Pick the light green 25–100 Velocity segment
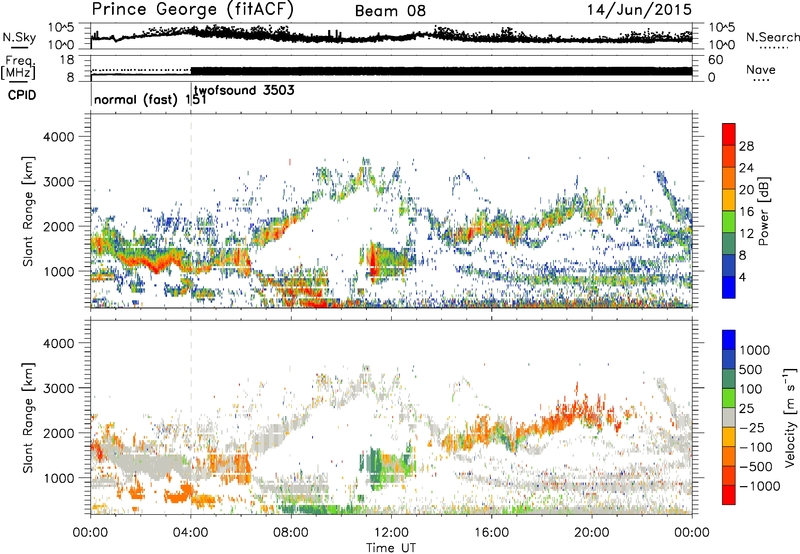 point(729,398)
